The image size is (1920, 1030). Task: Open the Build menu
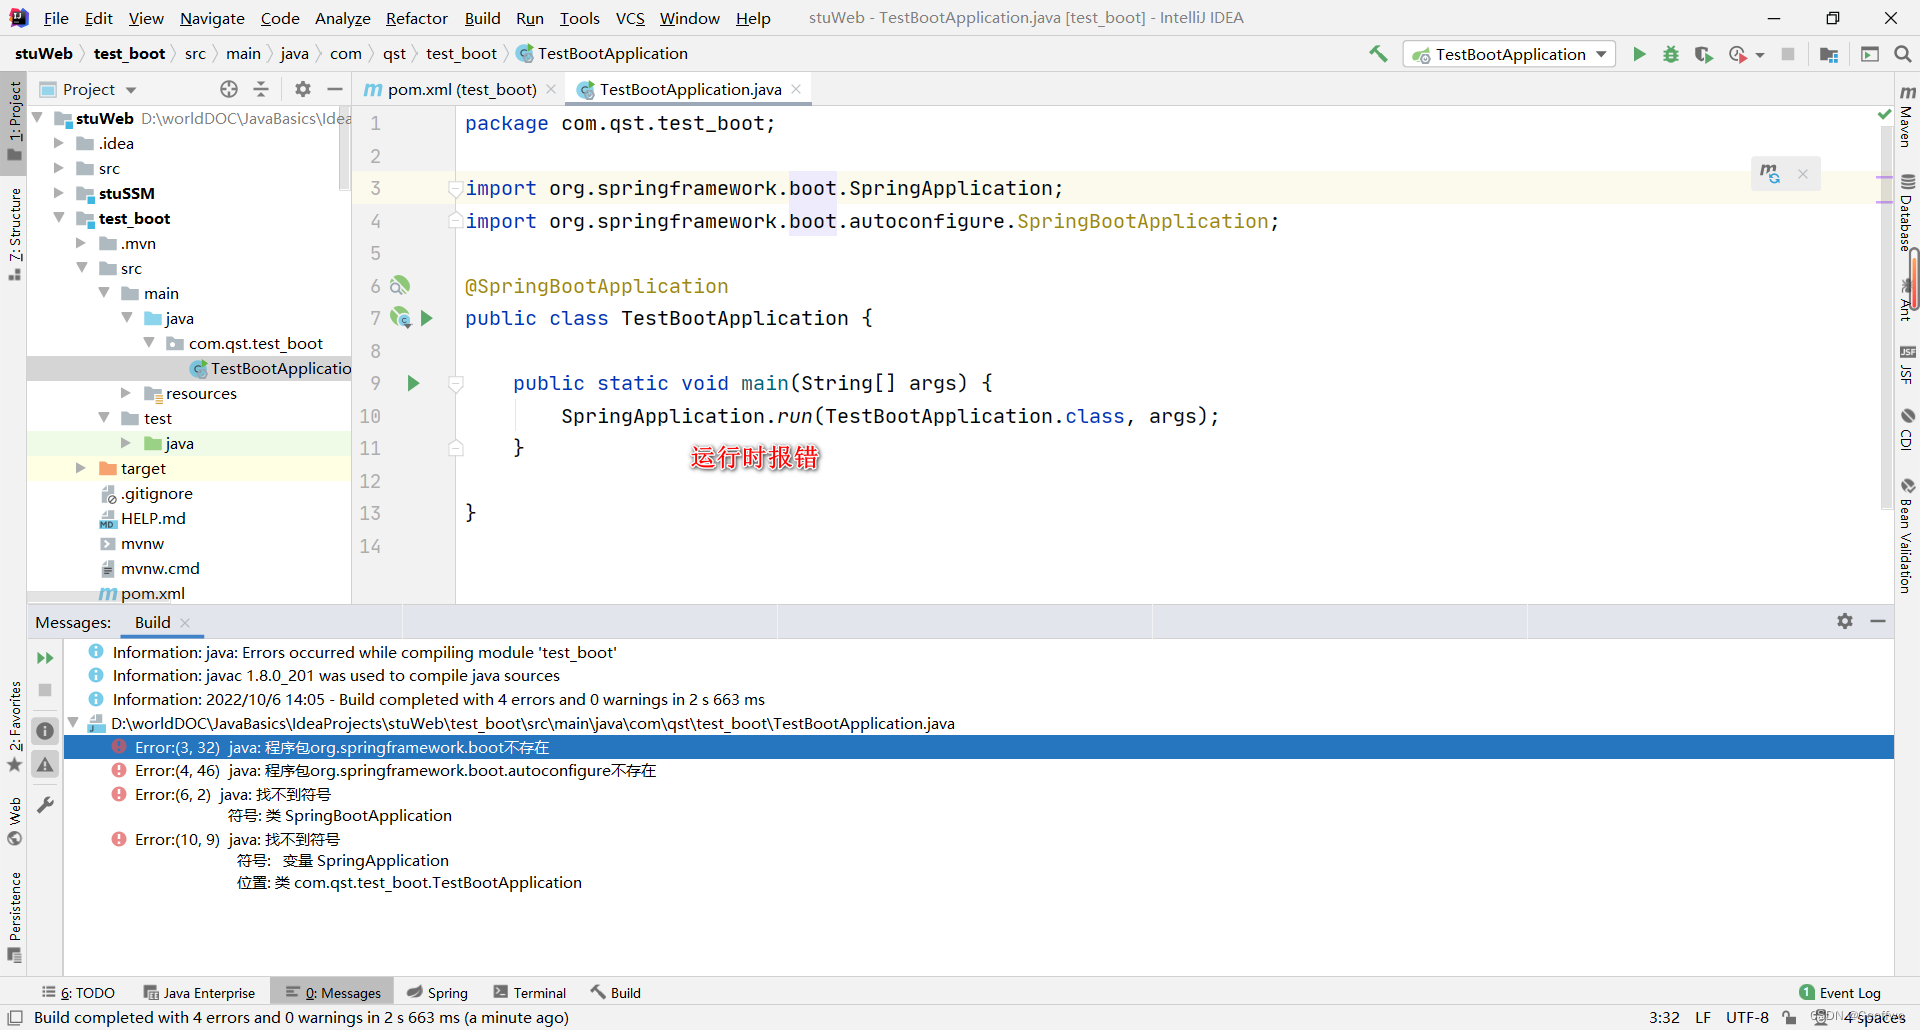(482, 18)
